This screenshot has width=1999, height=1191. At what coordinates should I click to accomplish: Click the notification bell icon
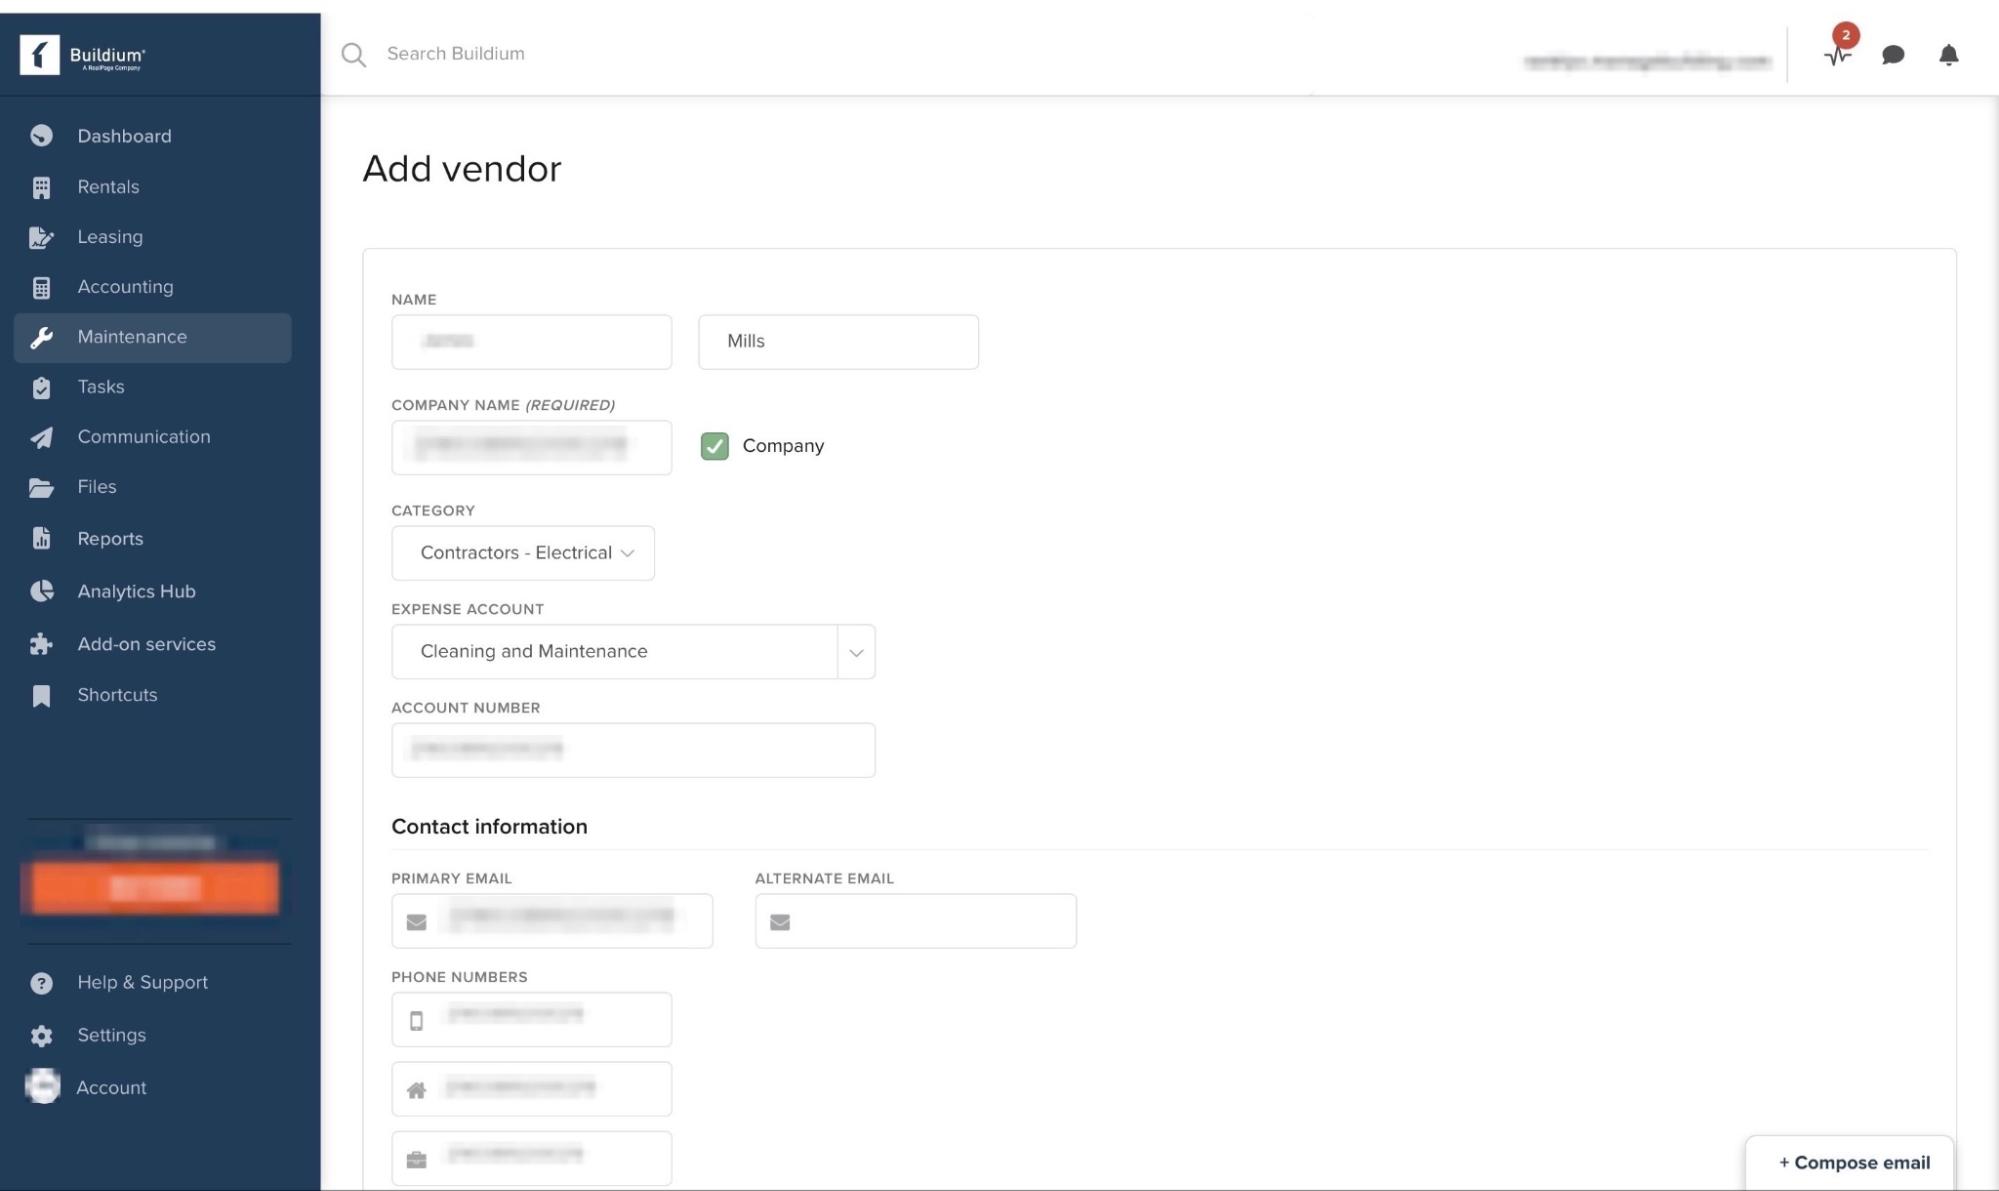[x=1948, y=55]
